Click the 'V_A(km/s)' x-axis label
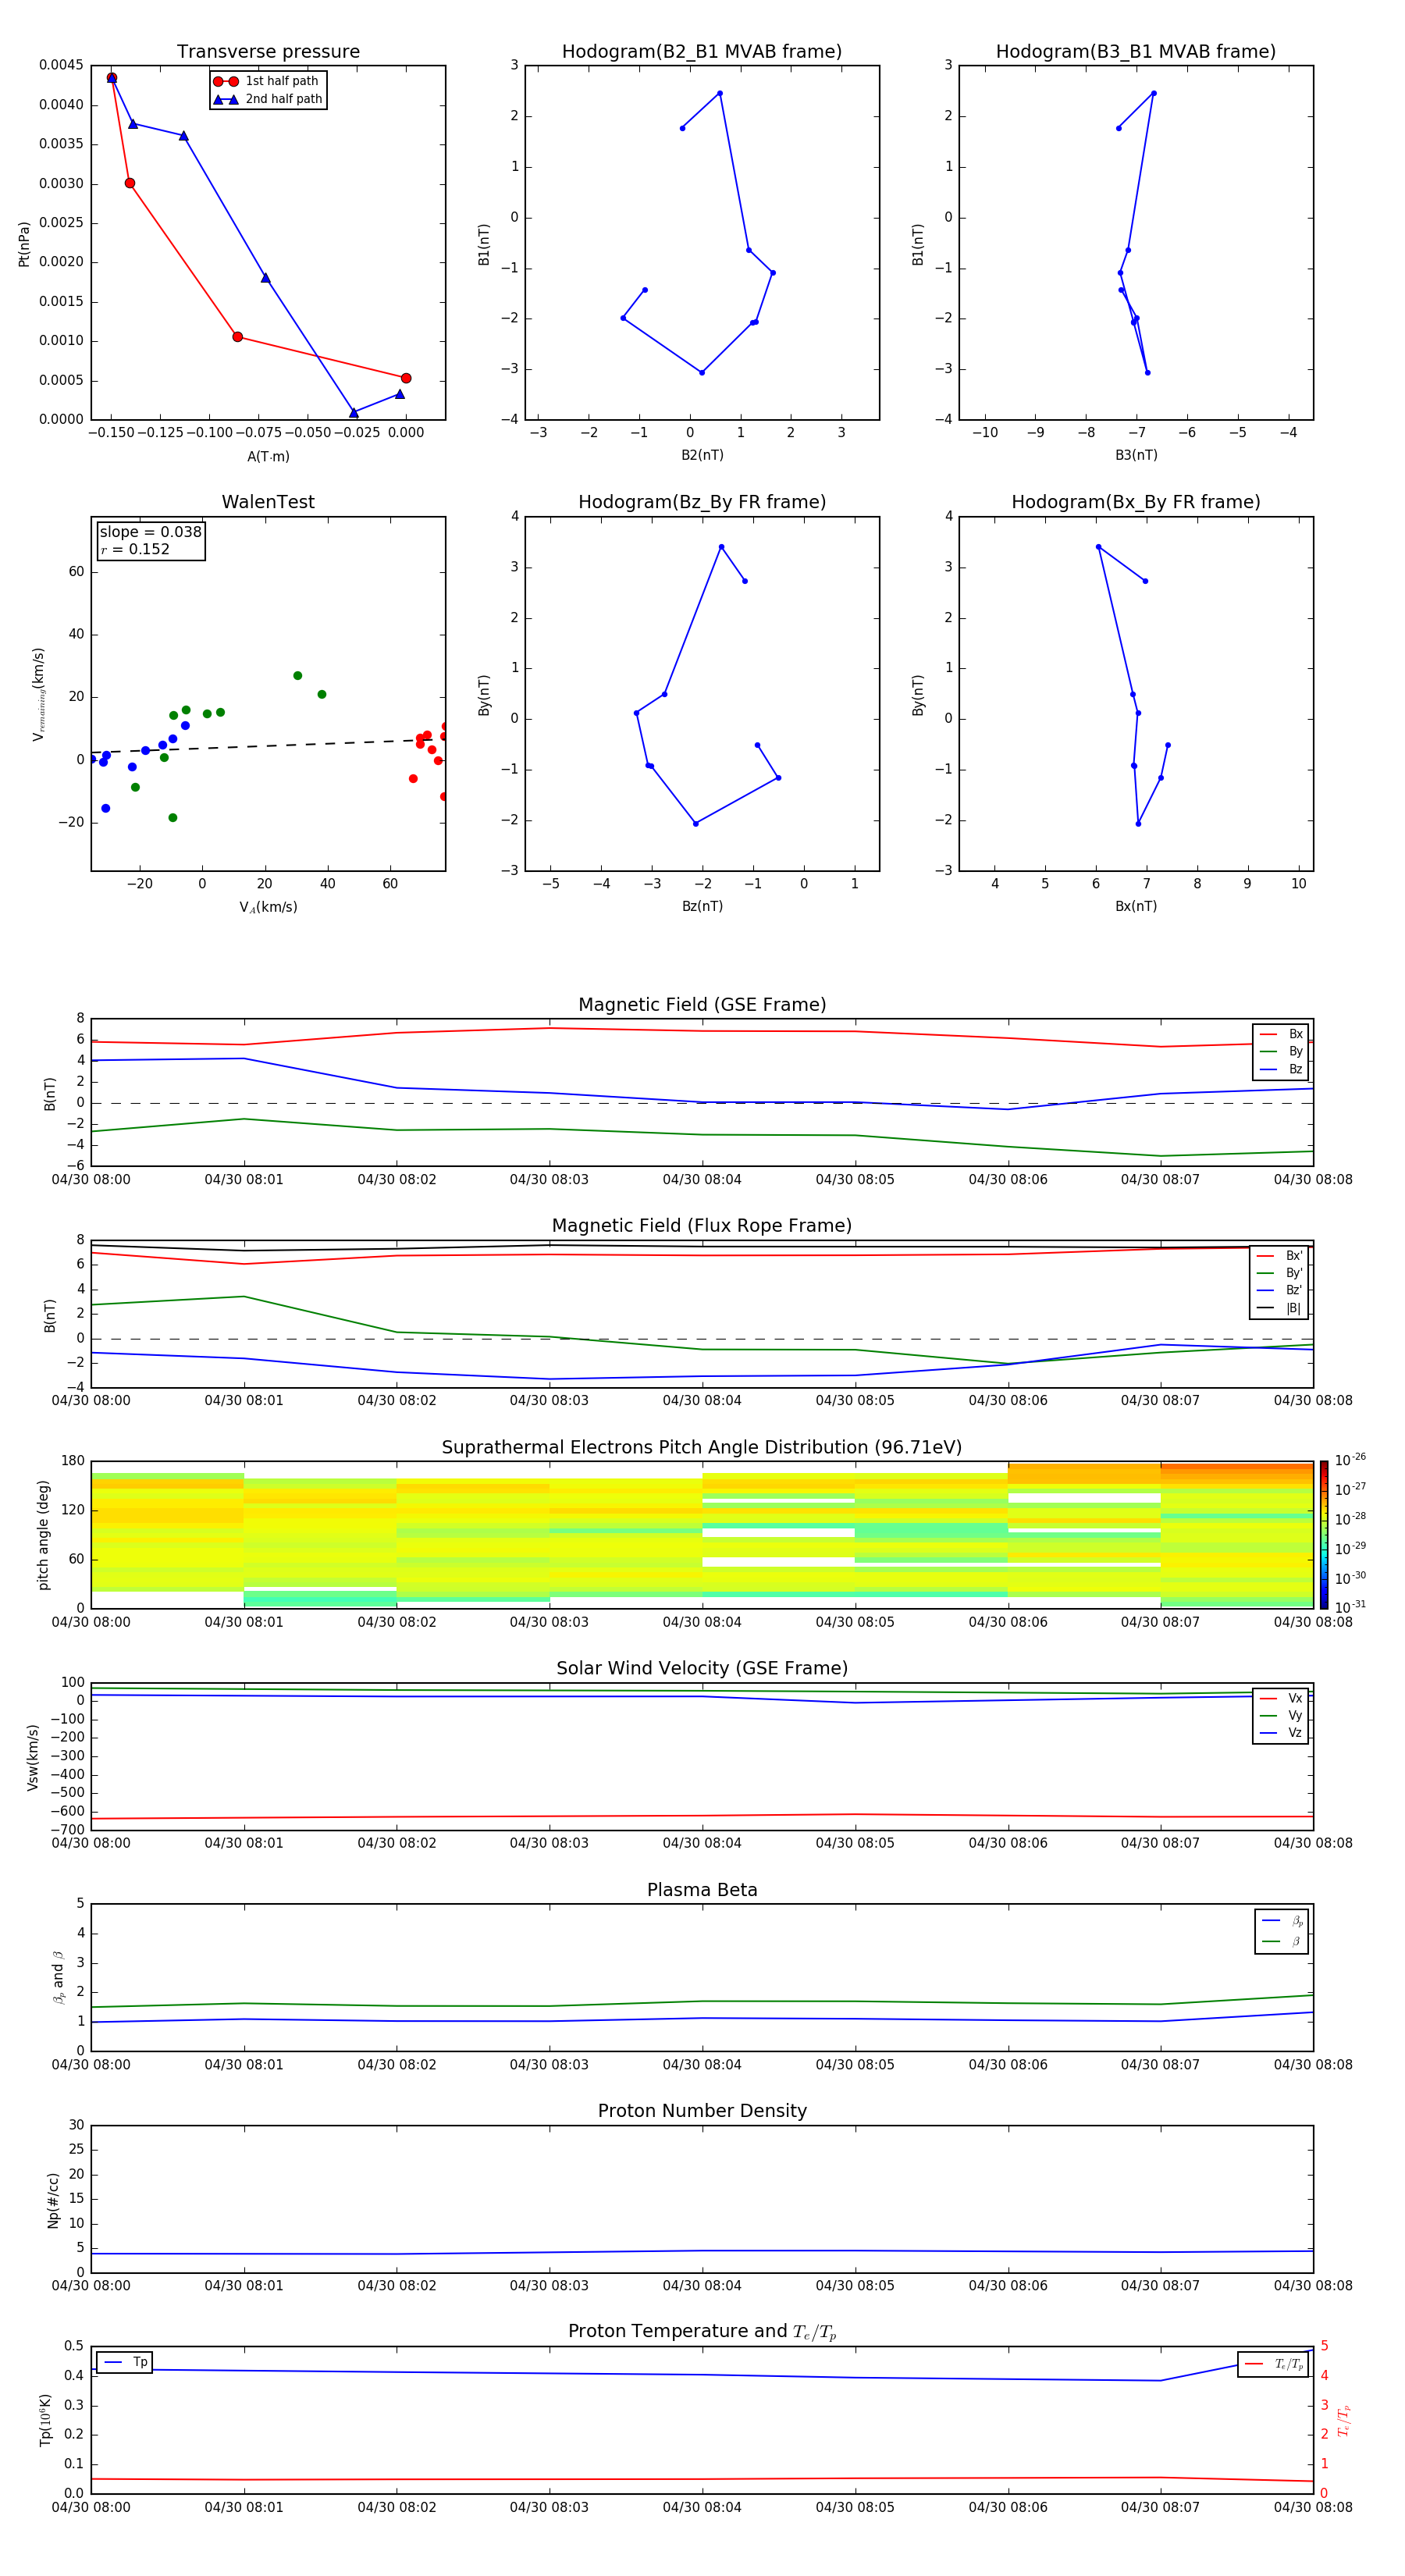The width and height of the screenshot is (1405, 2576). (268, 907)
